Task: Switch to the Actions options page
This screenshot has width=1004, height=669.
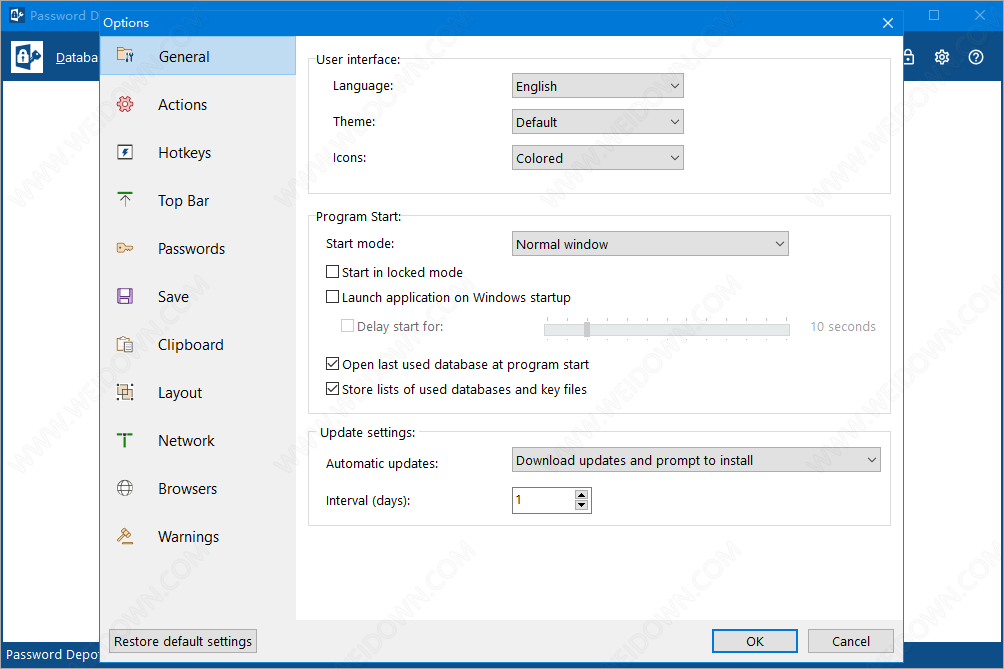Action: (x=198, y=104)
